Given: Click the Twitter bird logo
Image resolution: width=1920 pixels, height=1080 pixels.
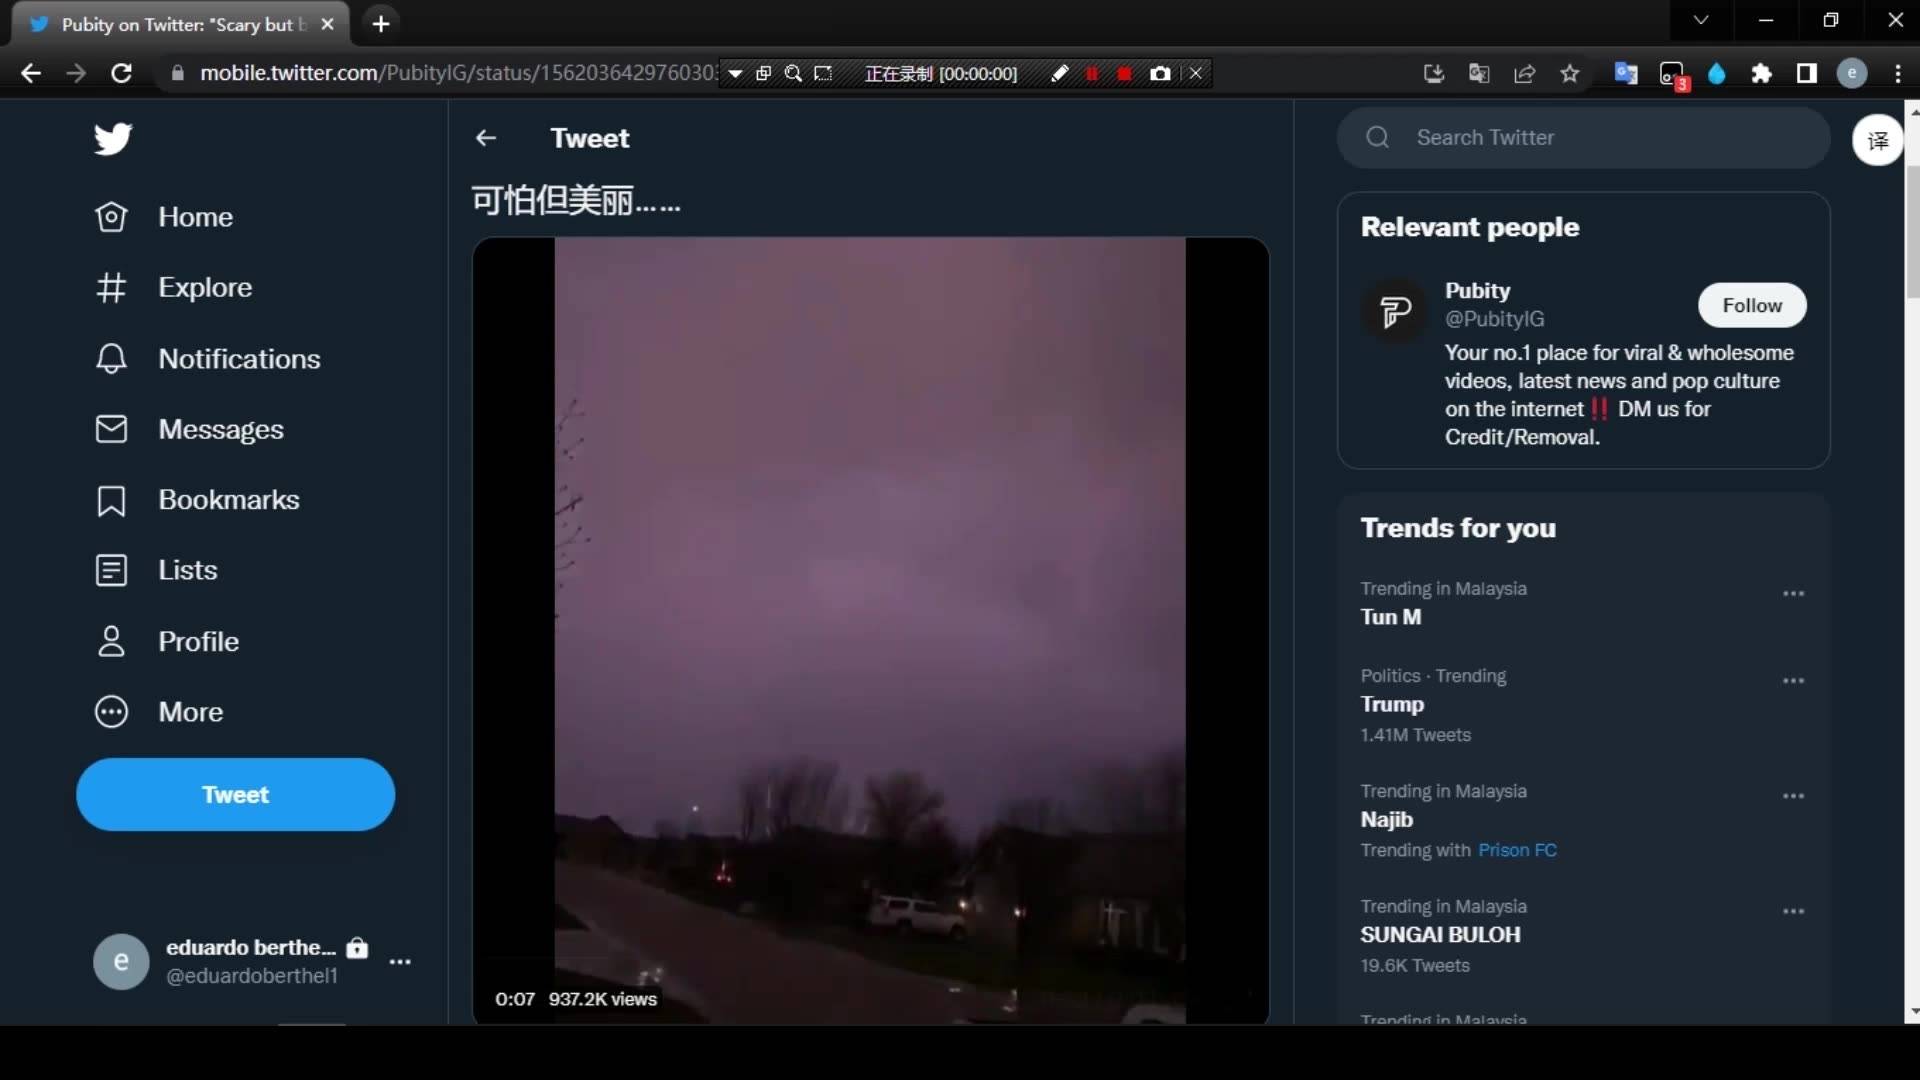Looking at the screenshot, I should click(113, 138).
